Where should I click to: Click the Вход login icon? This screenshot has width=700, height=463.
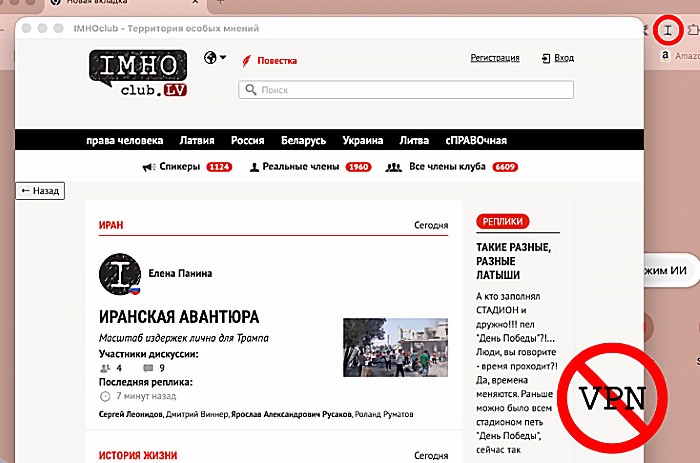click(546, 59)
